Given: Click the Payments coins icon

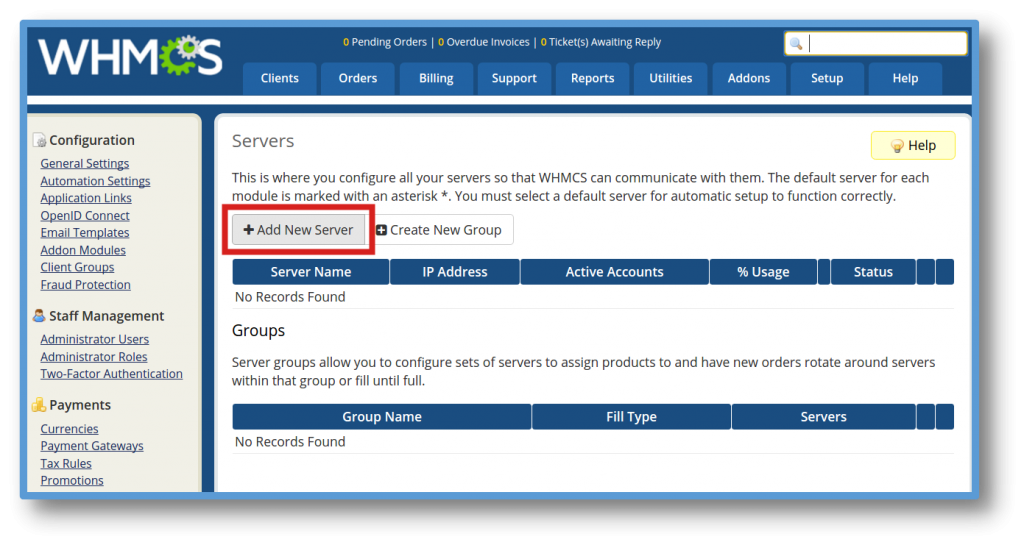Looking at the screenshot, I should click(39, 405).
